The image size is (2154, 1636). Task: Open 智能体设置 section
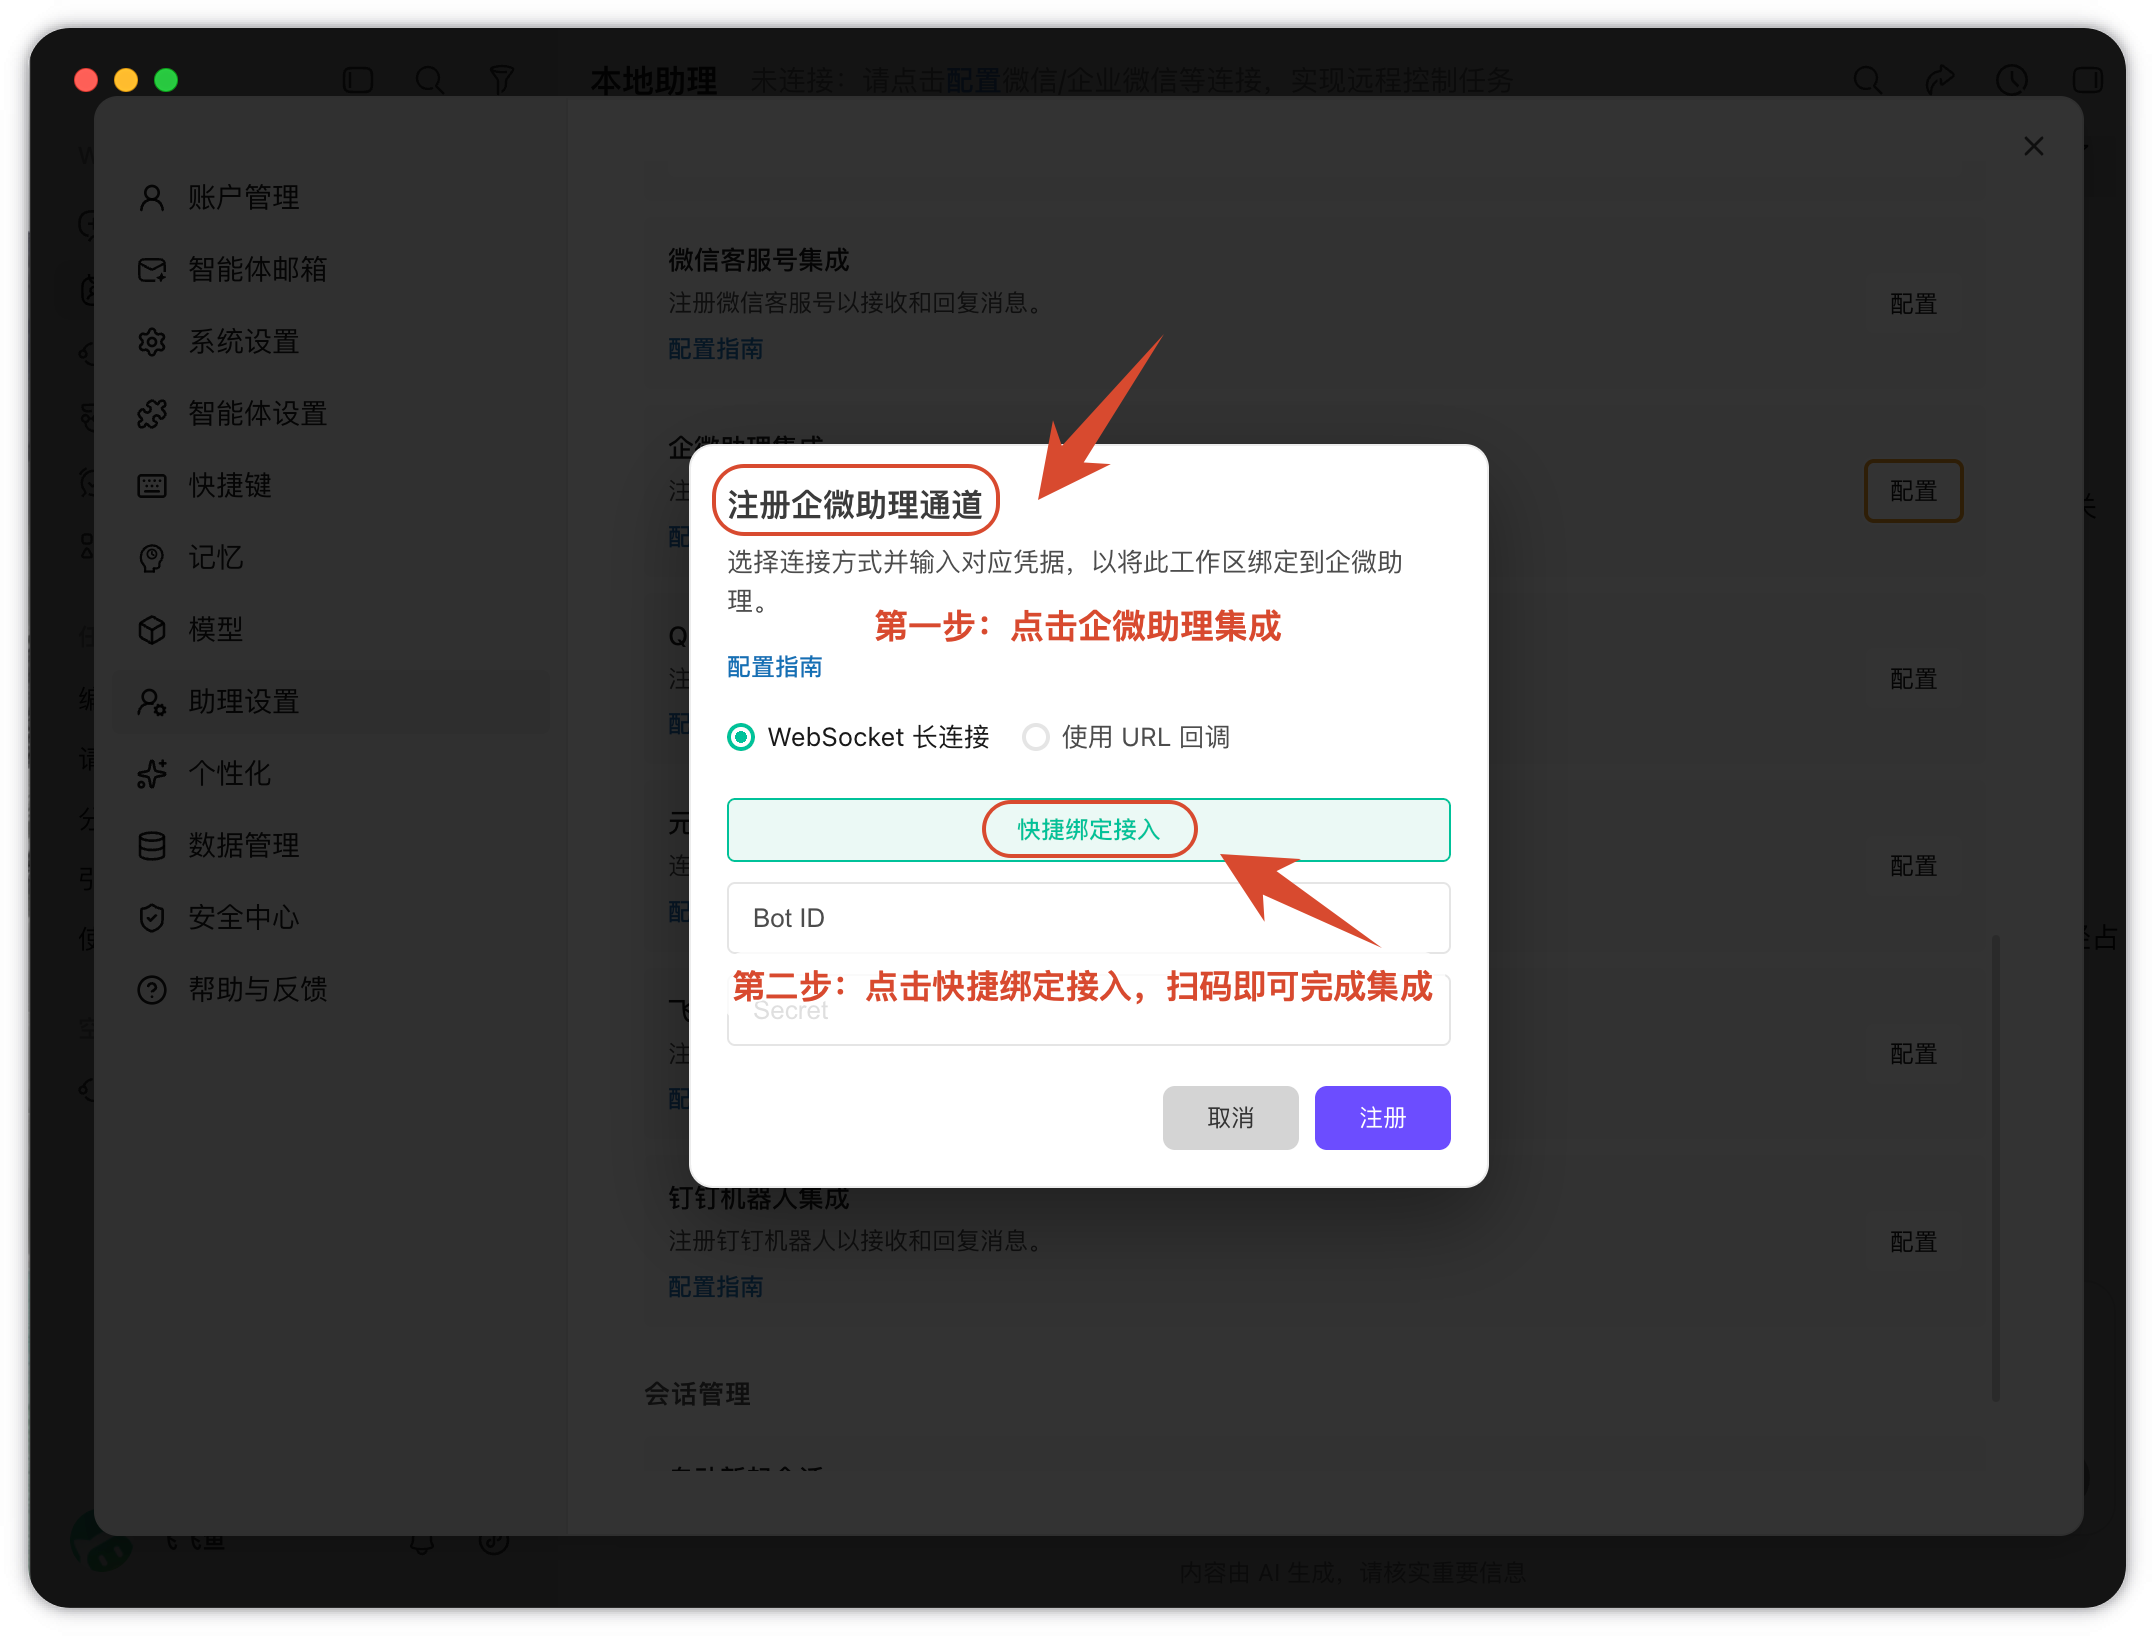[332, 414]
